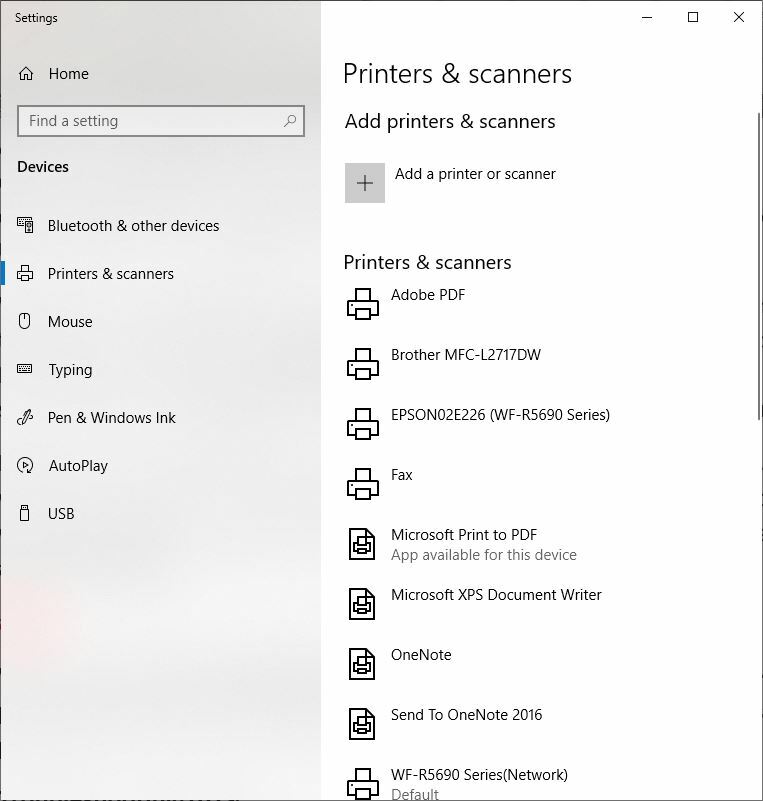Click Add a printer or scanner label
This screenshot has height=801, width=763.
(x=475, y=174)
